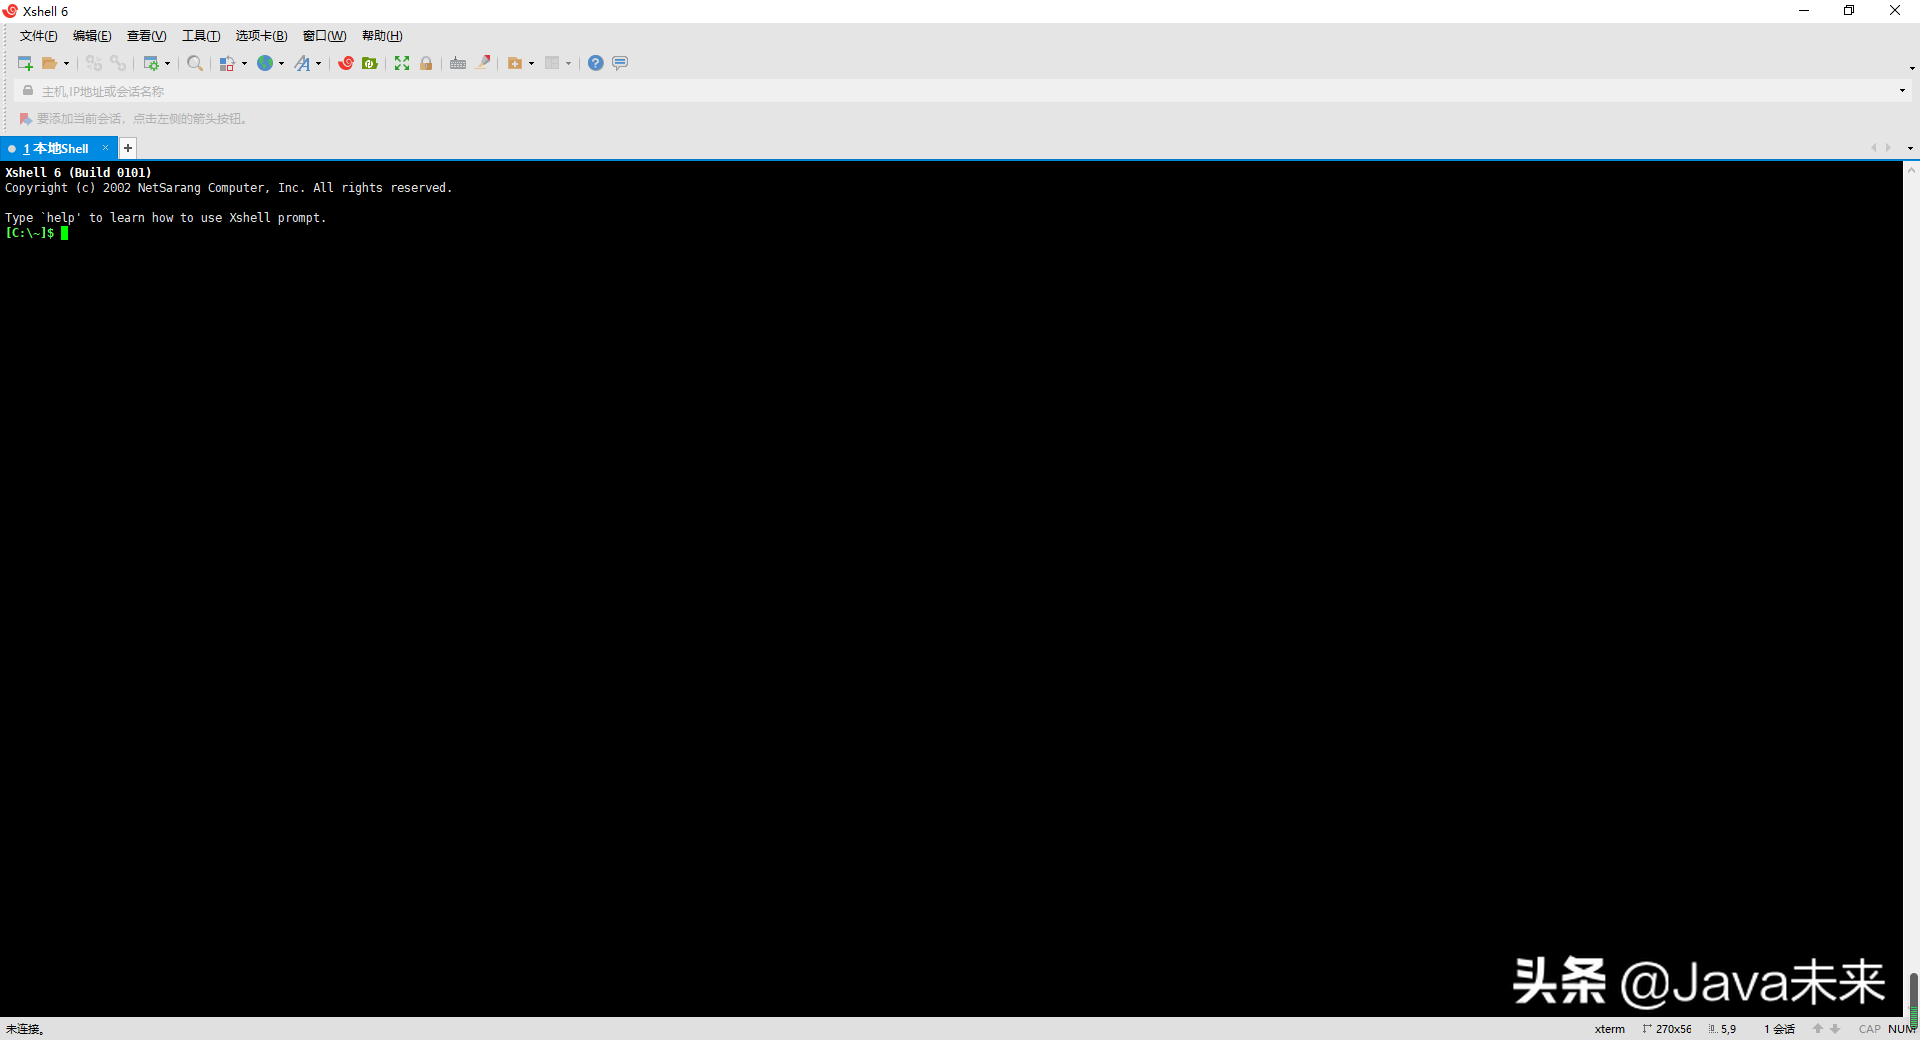Click the lock icon in address bar
This screenshot has width=1920, height=1040.
tap(28, 91)
